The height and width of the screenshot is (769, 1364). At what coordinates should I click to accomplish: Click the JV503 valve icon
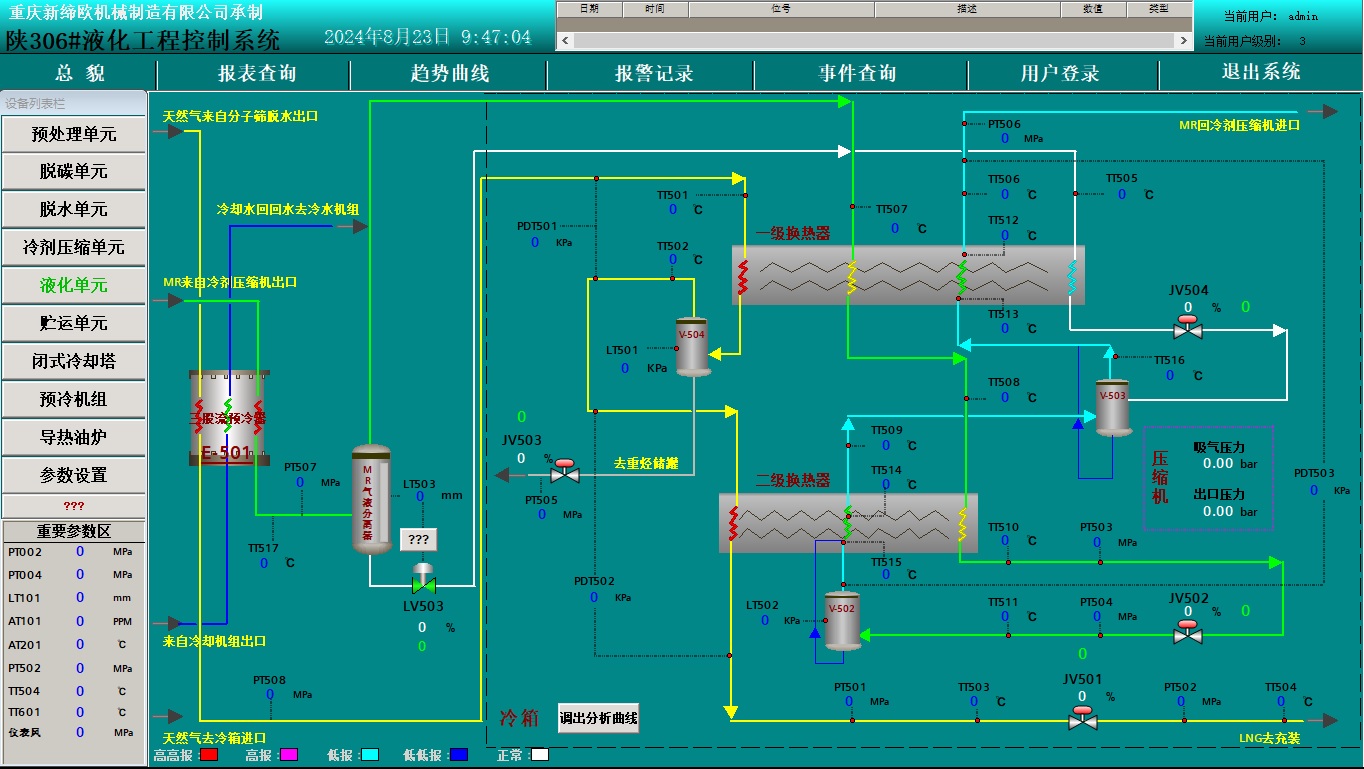click(565, 472)
